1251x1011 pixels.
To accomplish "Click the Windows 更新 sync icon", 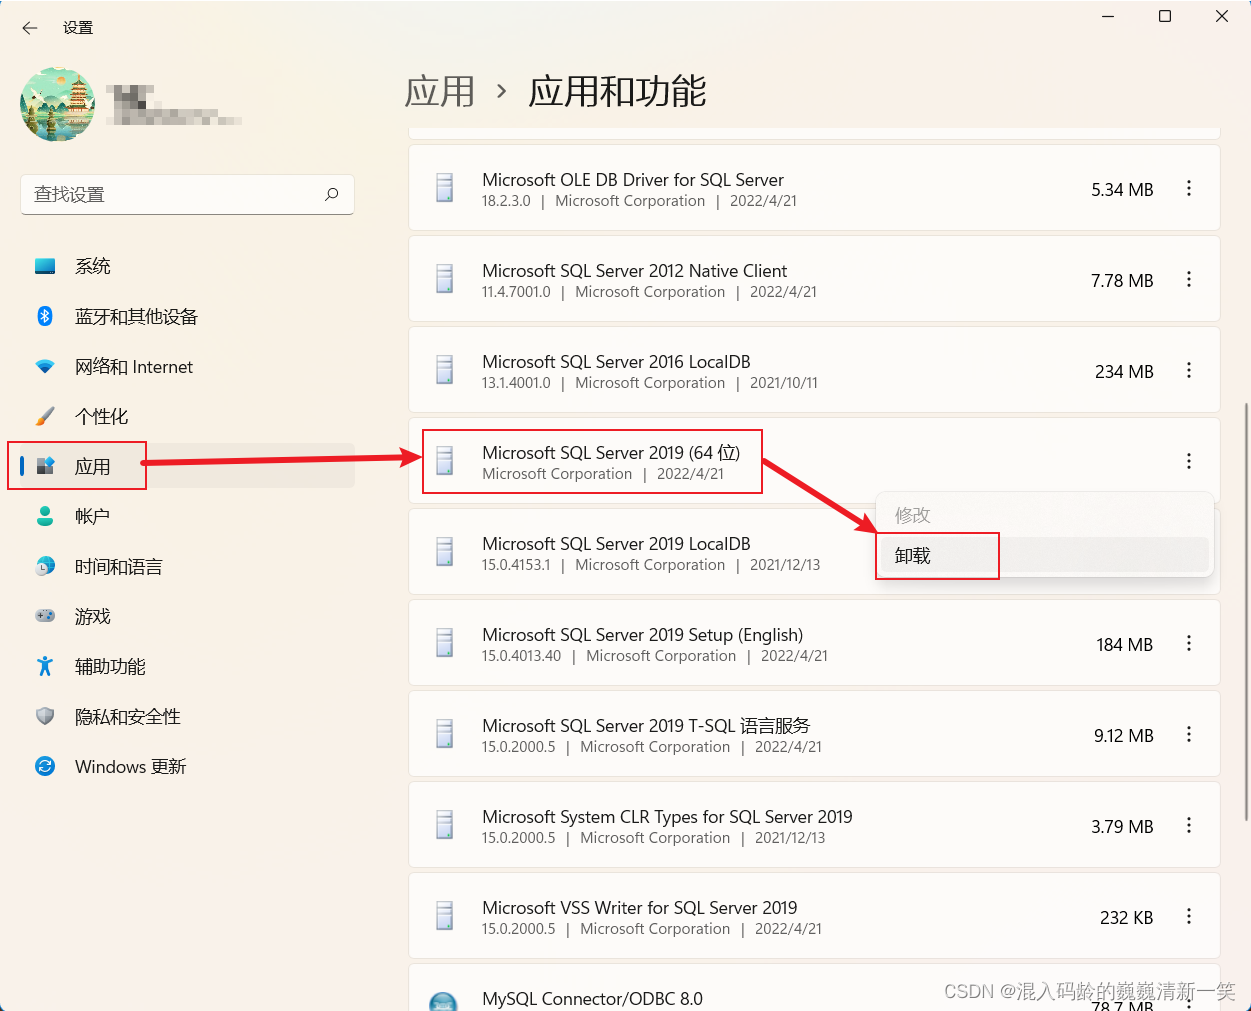I will click(45, 766).
